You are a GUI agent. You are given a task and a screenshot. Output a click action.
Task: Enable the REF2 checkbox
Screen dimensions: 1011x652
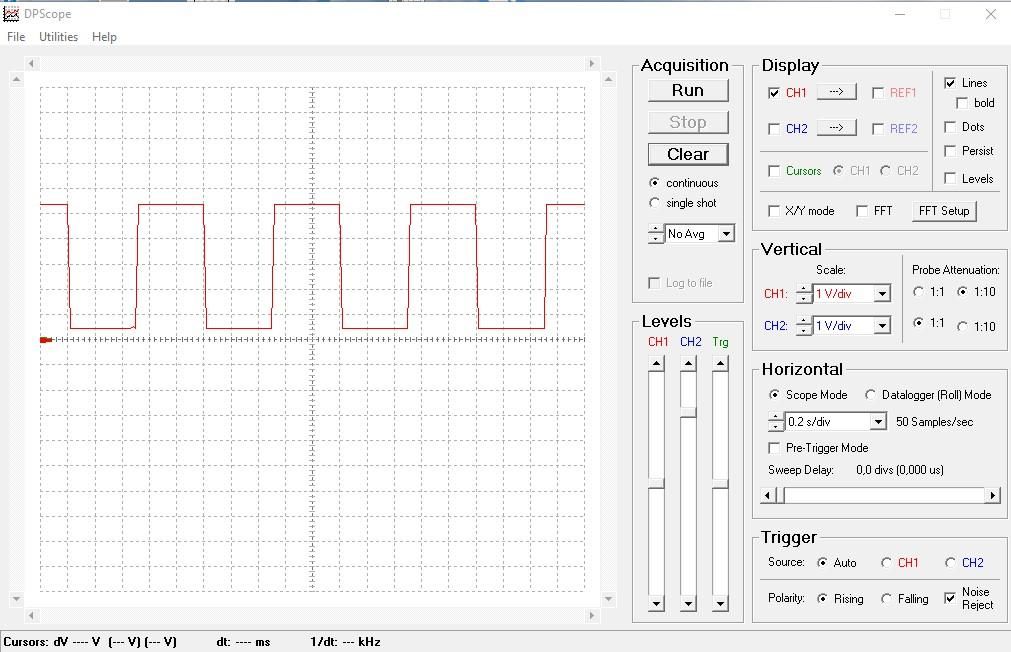tap(878, 129)
